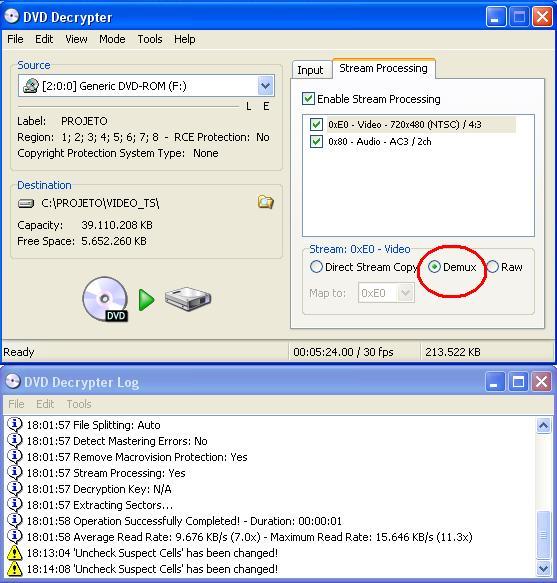The height and width of the screenshot is (583, 557).
Task: Click the warning icon on 18:14:08 log entry
Action: [x=15, y=568]
